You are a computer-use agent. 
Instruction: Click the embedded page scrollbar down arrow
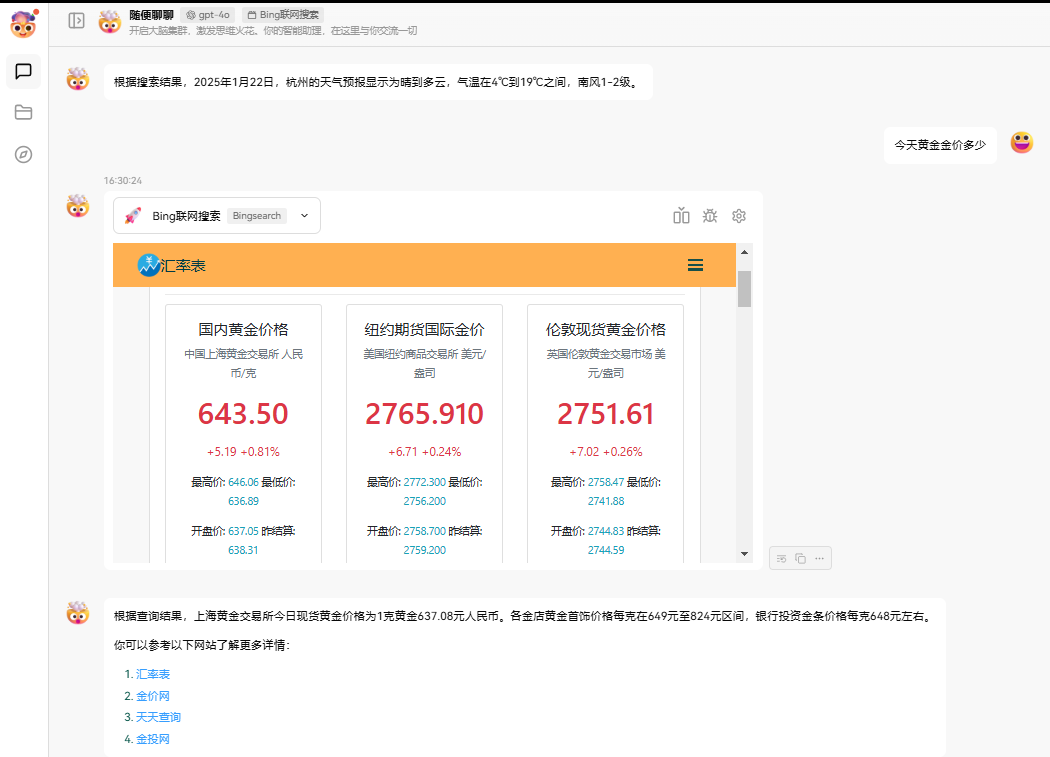pyautogui.click(x=744, y=554)
